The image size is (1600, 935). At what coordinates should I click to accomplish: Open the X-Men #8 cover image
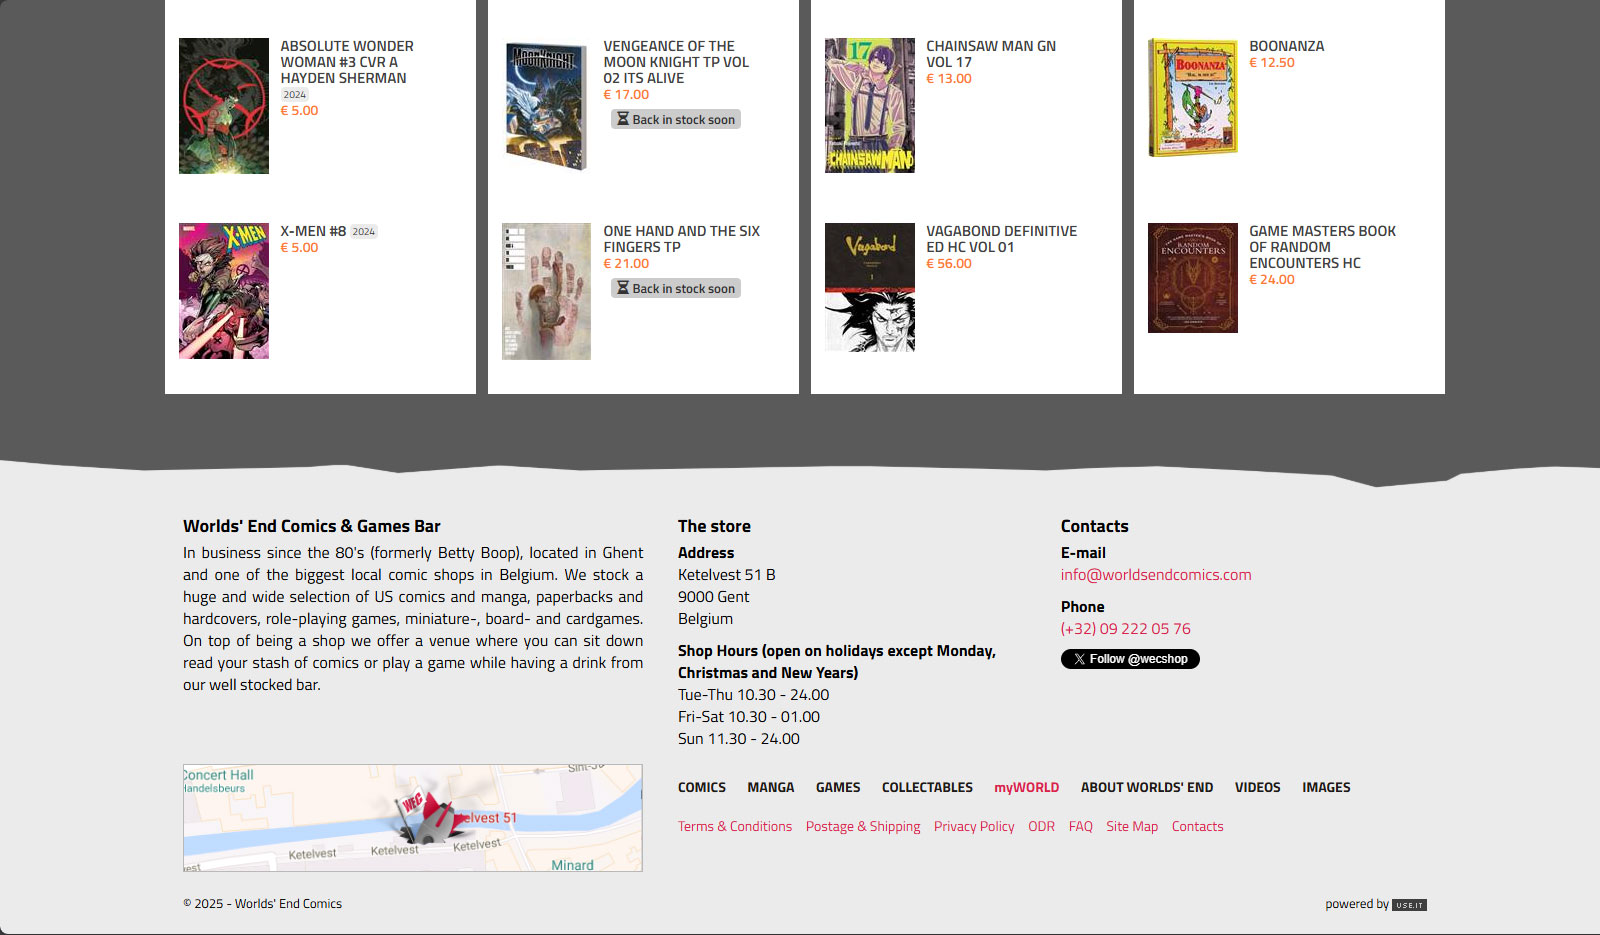tap(224, 291)
